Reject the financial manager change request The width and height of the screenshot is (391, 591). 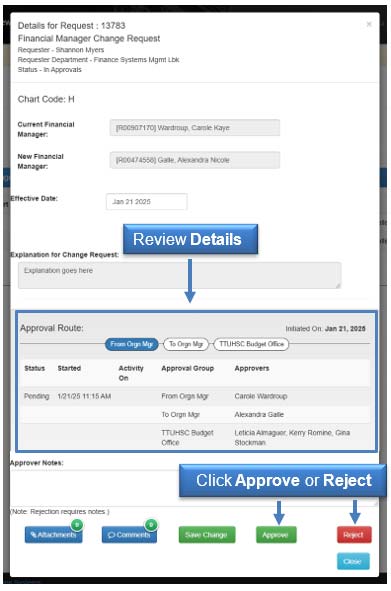[x=354, y=534]
